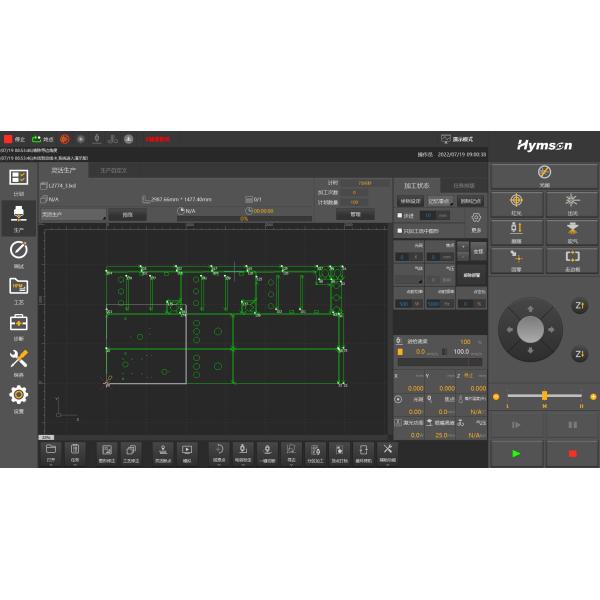Open the record zero point dropdown
Screen dimensions: 600x600
[x=439, y=201]
